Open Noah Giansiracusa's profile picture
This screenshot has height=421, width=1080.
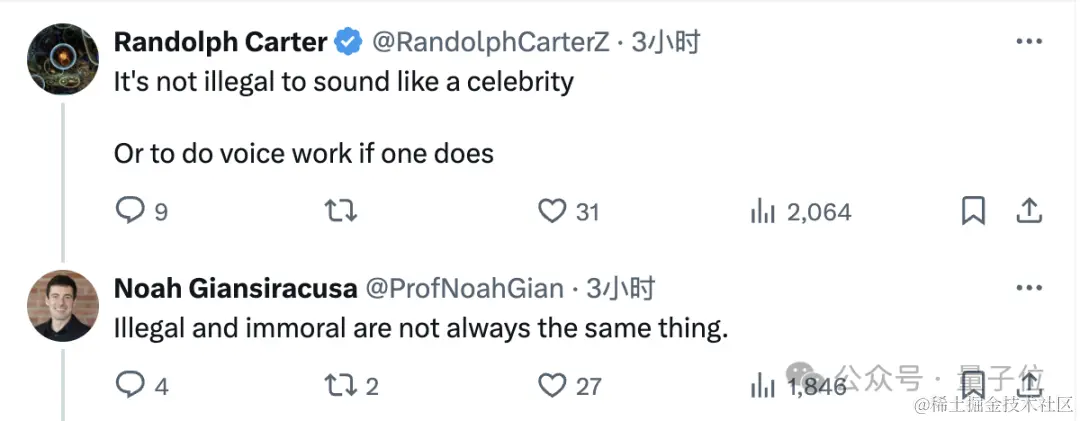(x=62, y=305)
